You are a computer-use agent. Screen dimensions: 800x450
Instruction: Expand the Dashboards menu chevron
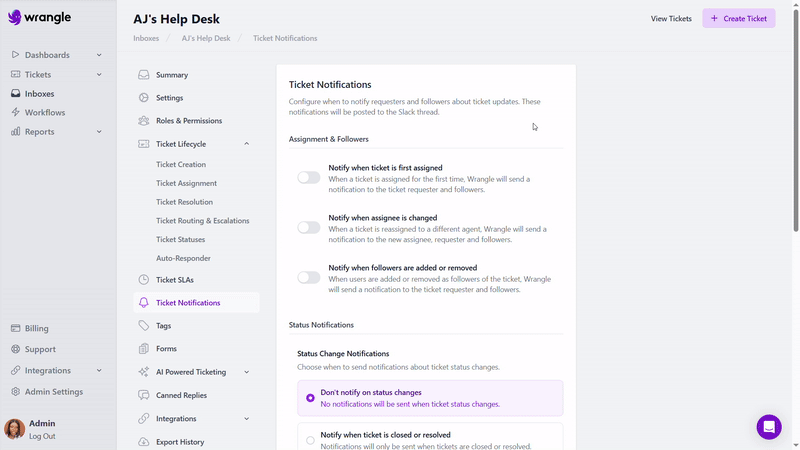coord(99,55)
